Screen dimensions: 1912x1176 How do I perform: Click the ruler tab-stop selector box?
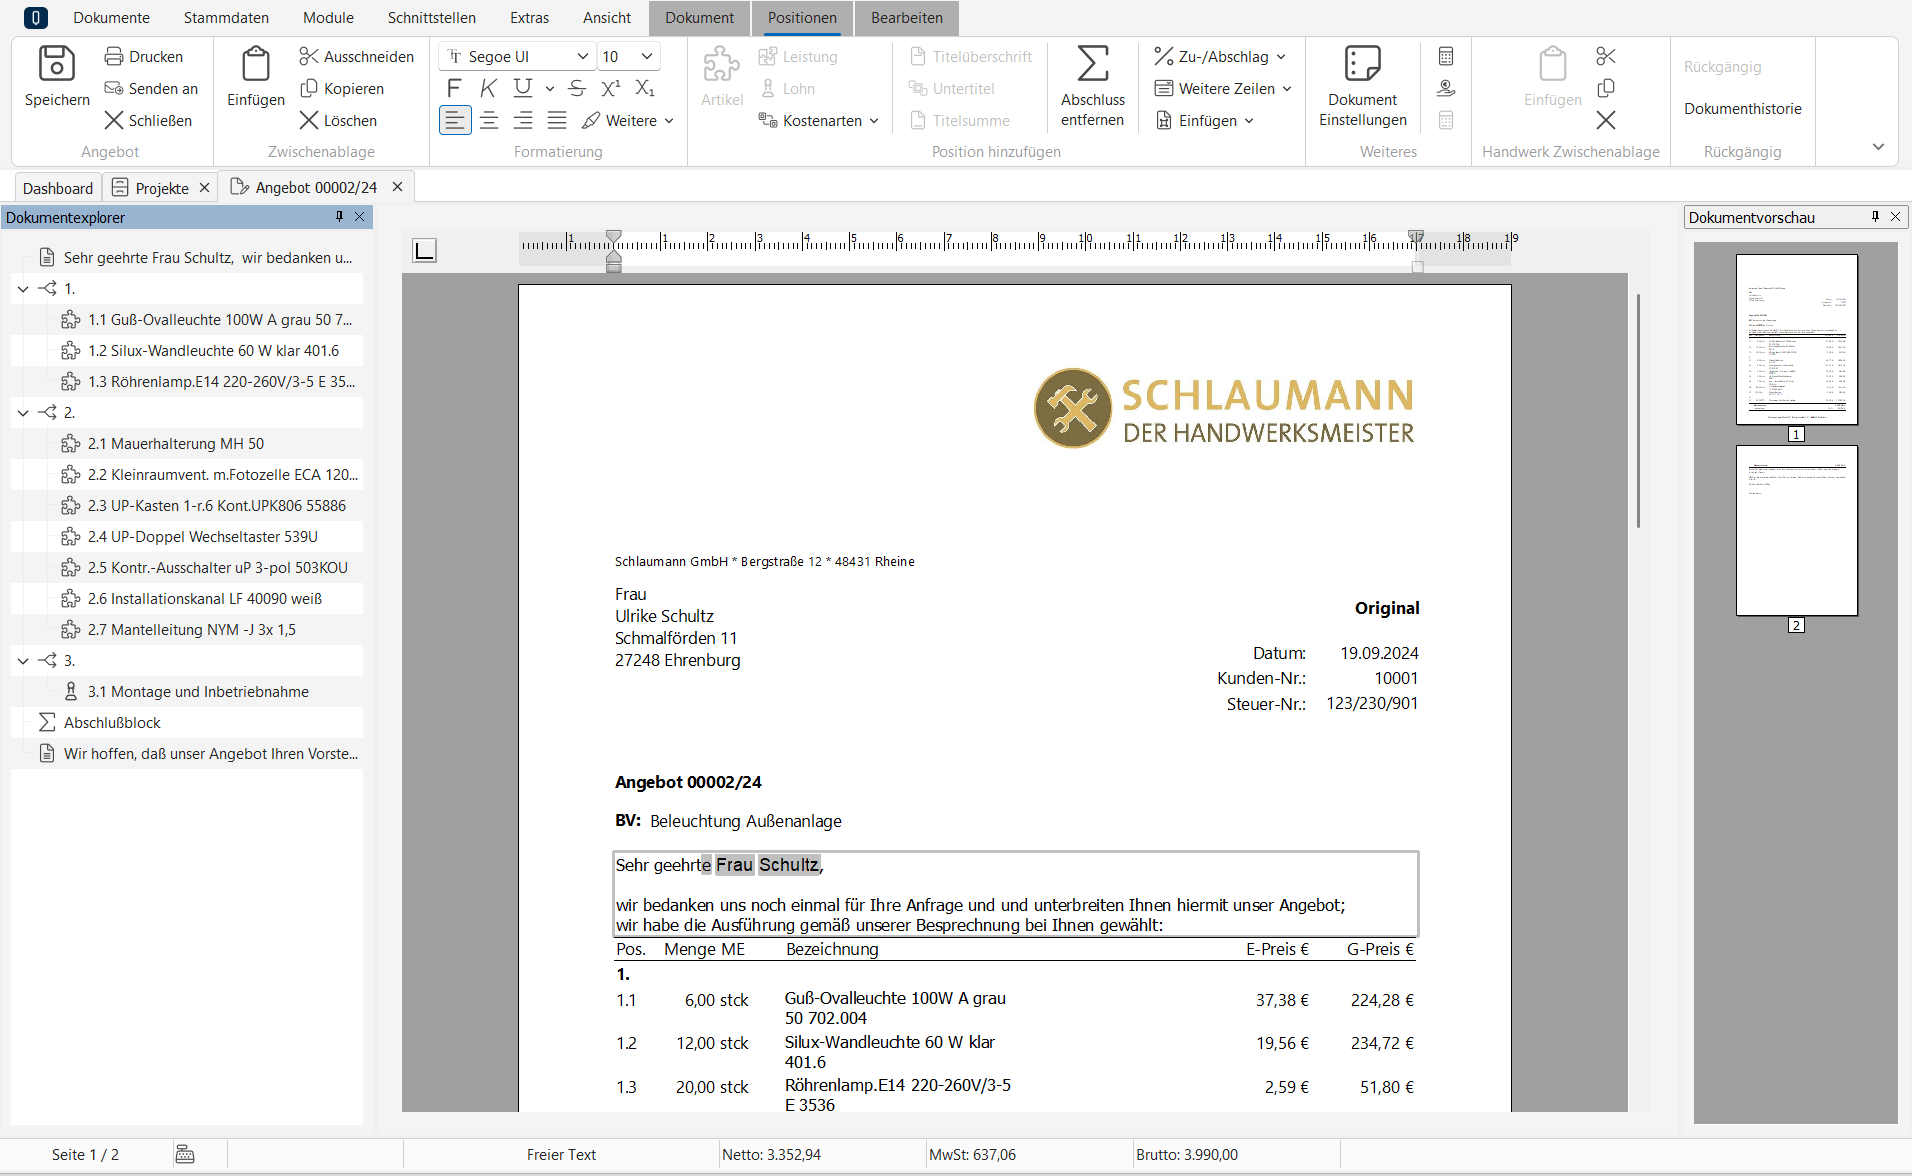click(x=425, y=250)
